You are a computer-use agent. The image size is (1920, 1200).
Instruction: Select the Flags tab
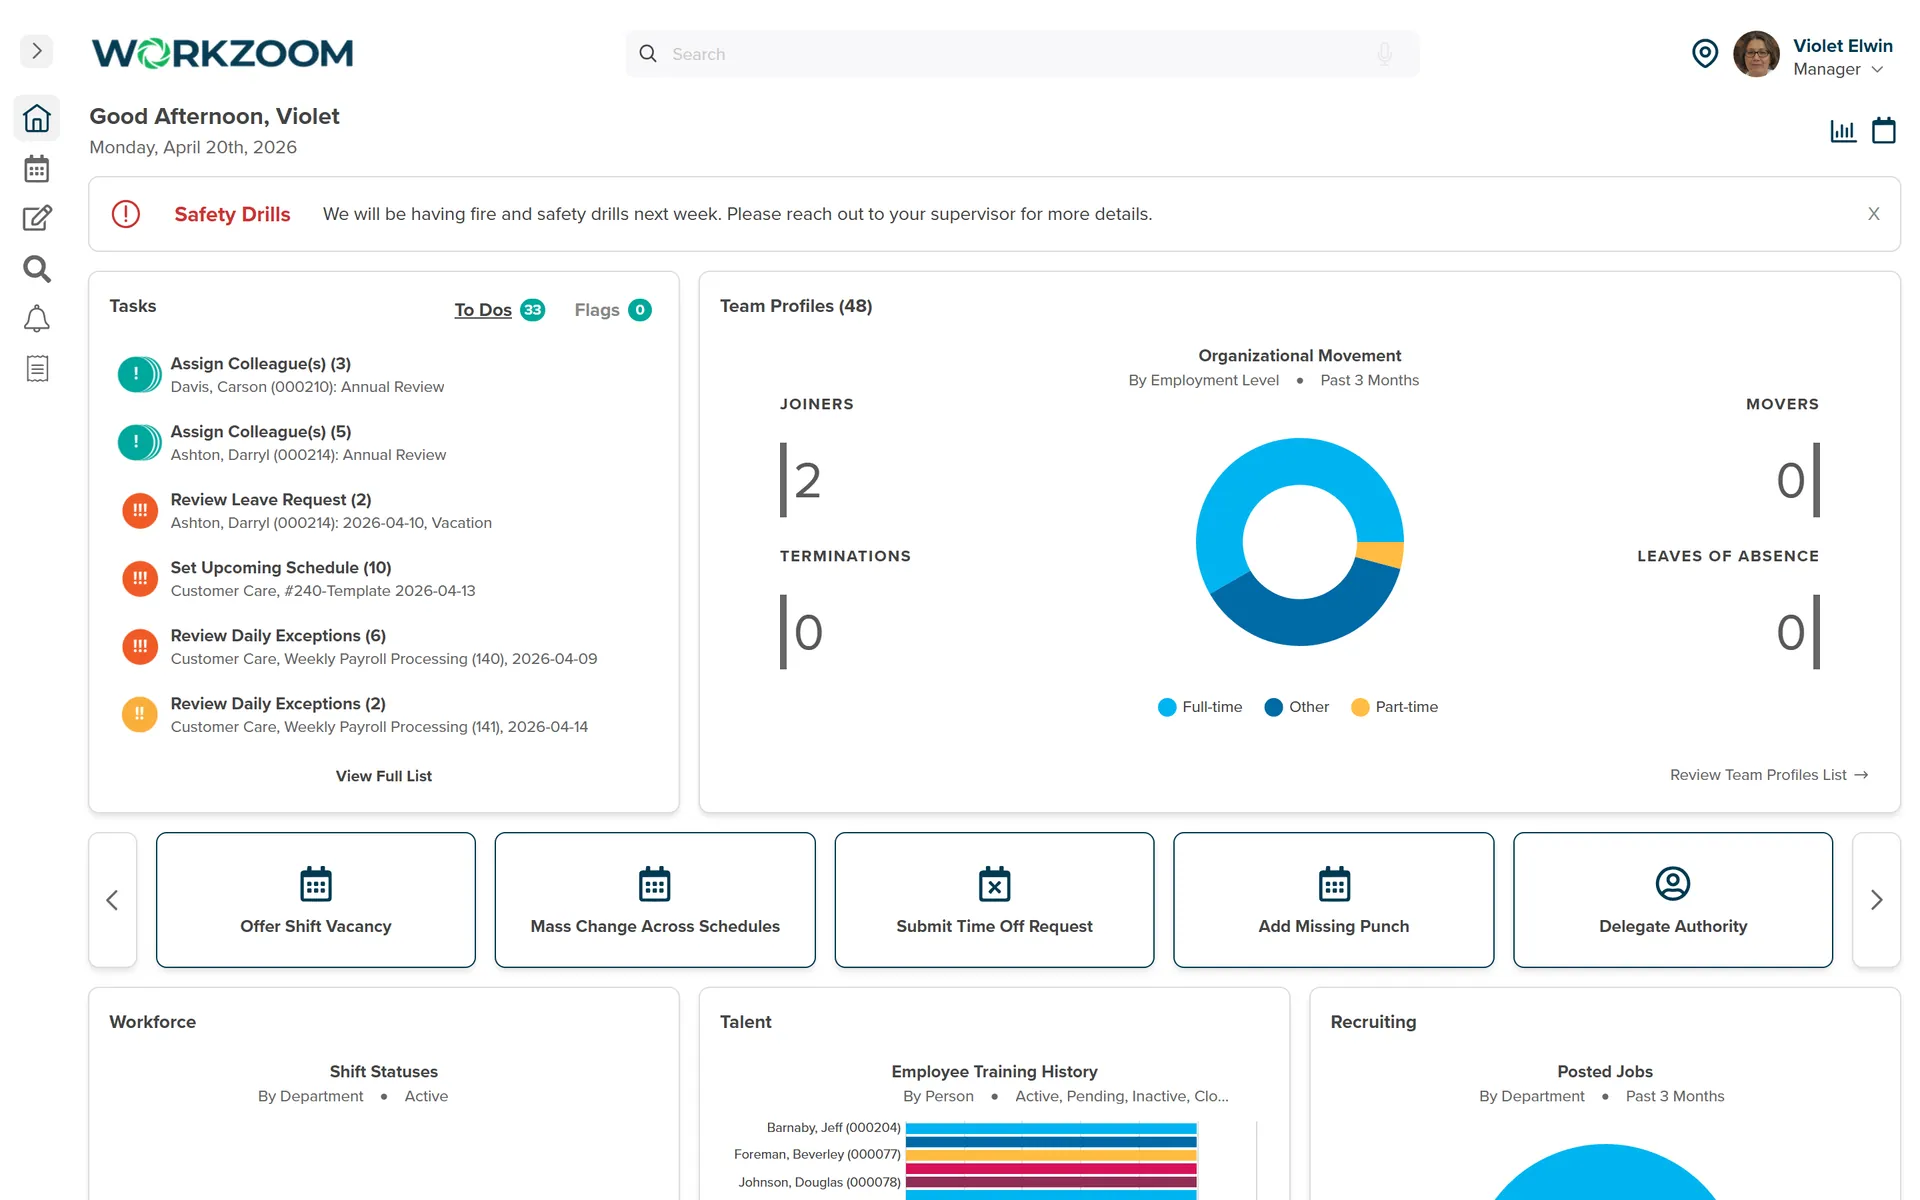(597, 310)
